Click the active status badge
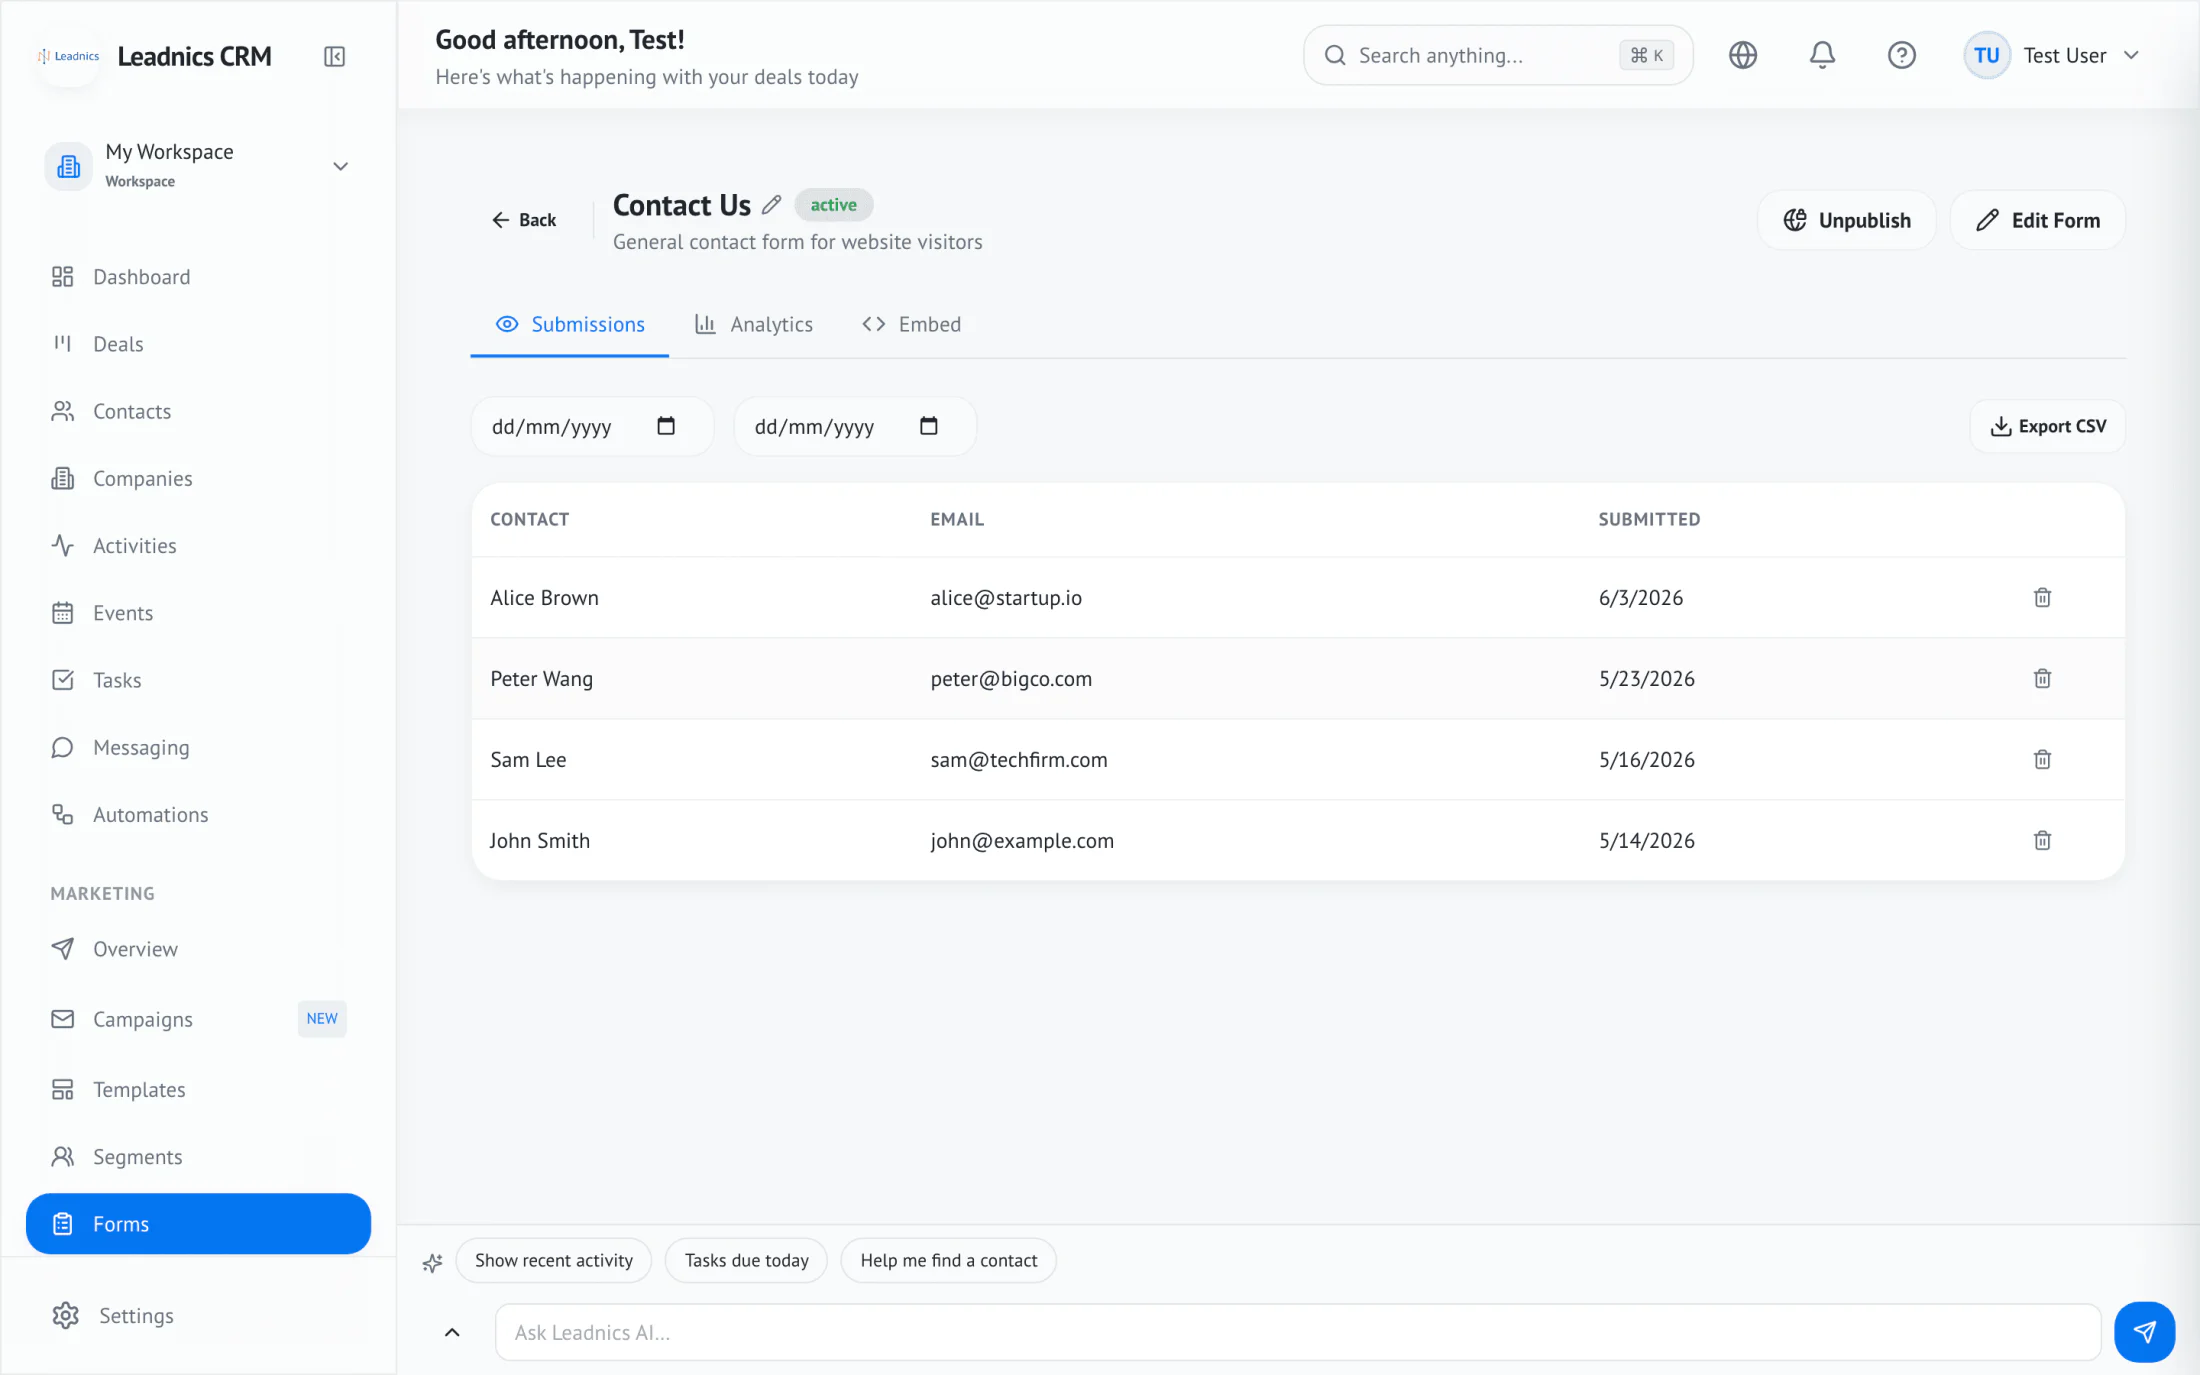The width and height of the screenshot is (2200, 1375). click(x=833, y=205)
